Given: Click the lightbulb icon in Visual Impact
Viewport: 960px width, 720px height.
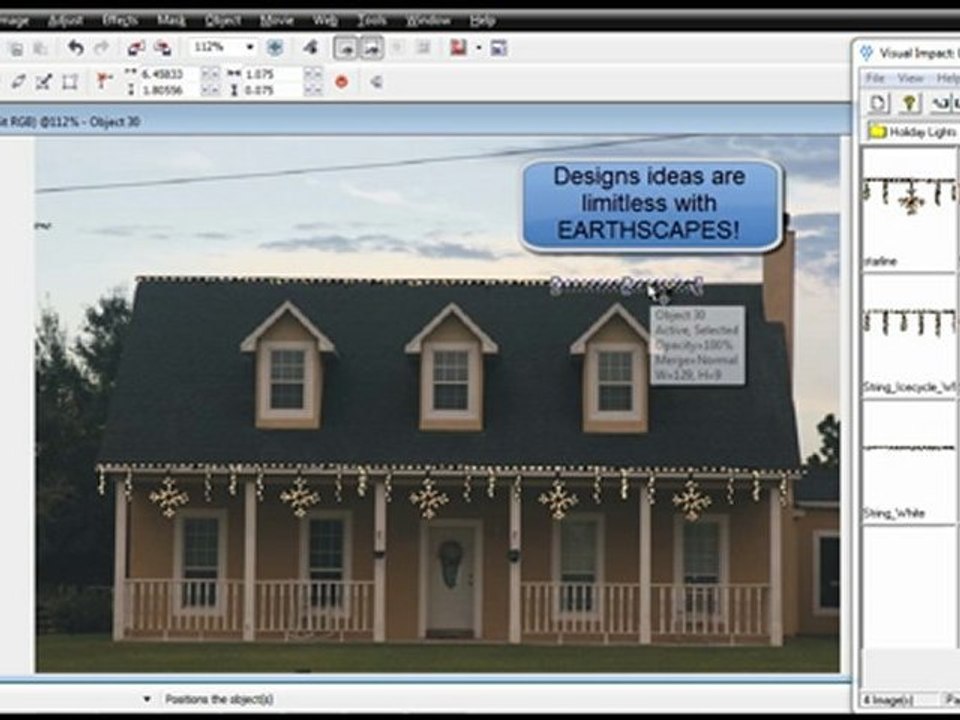Looking at the screenshot, I should tap(909, 103).
